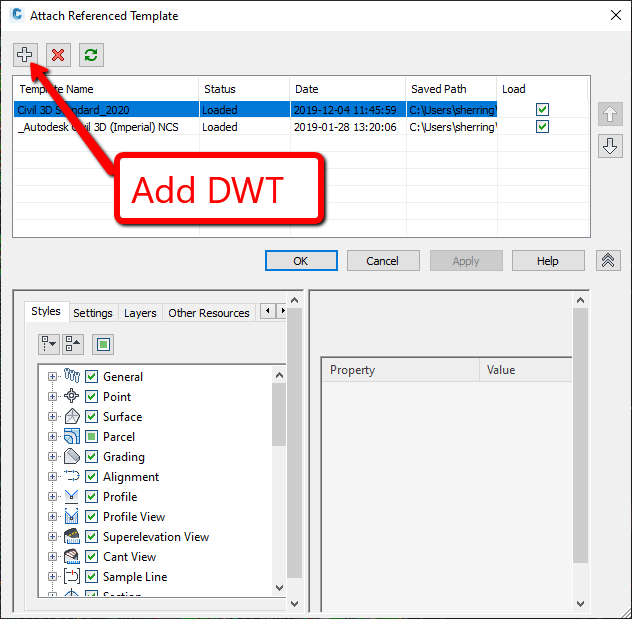
Task: Toggle the Point checkbox
Action: (91, 396)
